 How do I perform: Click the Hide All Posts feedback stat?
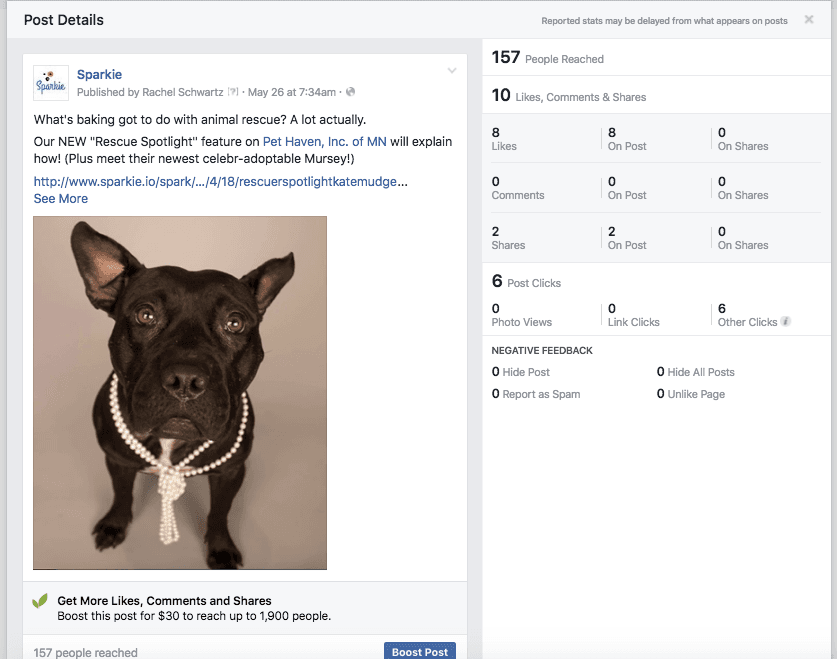click(x=695, y=372)
